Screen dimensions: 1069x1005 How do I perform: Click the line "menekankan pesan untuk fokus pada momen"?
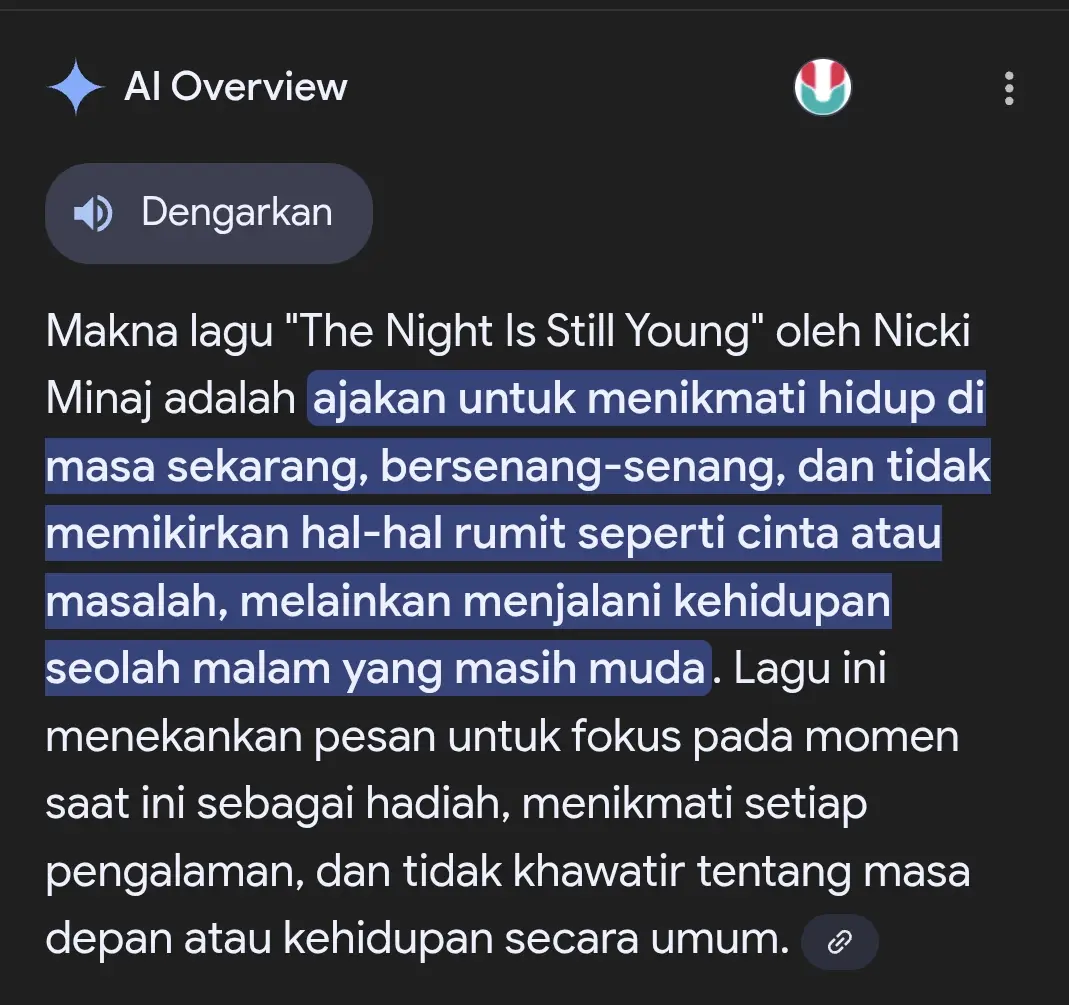tap(502, 736)
